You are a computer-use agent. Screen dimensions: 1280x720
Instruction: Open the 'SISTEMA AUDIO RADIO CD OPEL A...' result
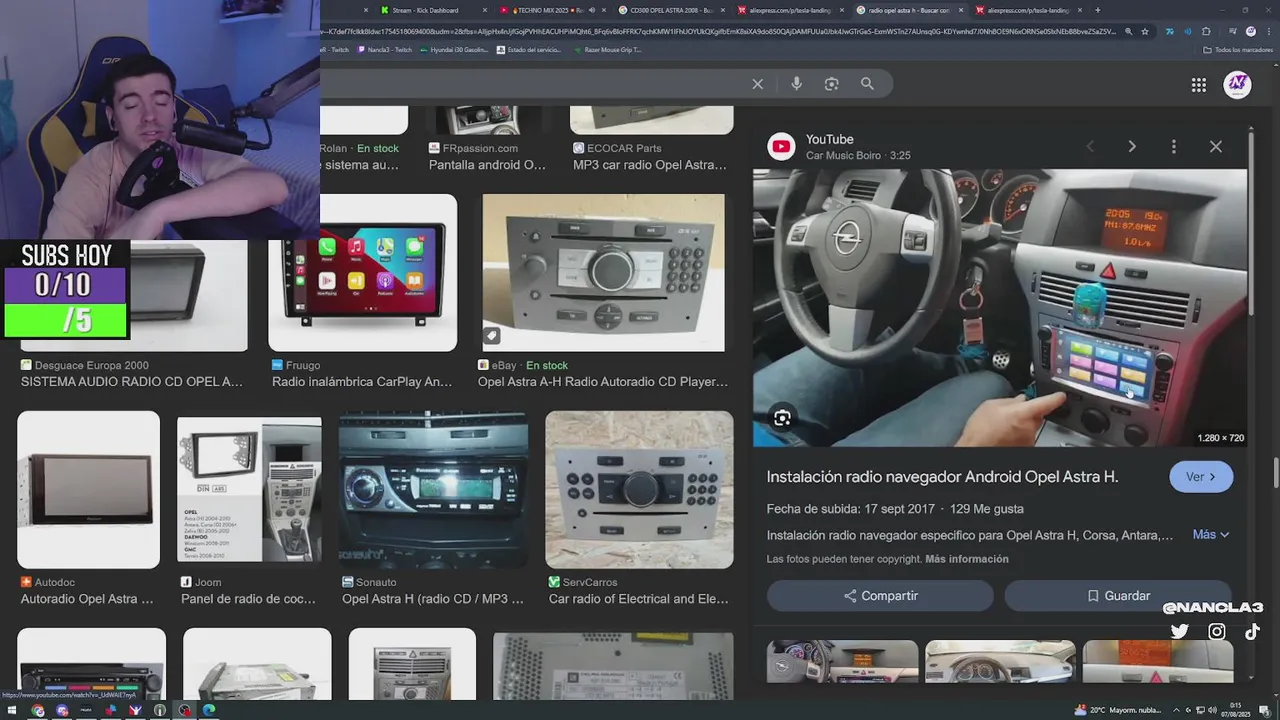132,382
